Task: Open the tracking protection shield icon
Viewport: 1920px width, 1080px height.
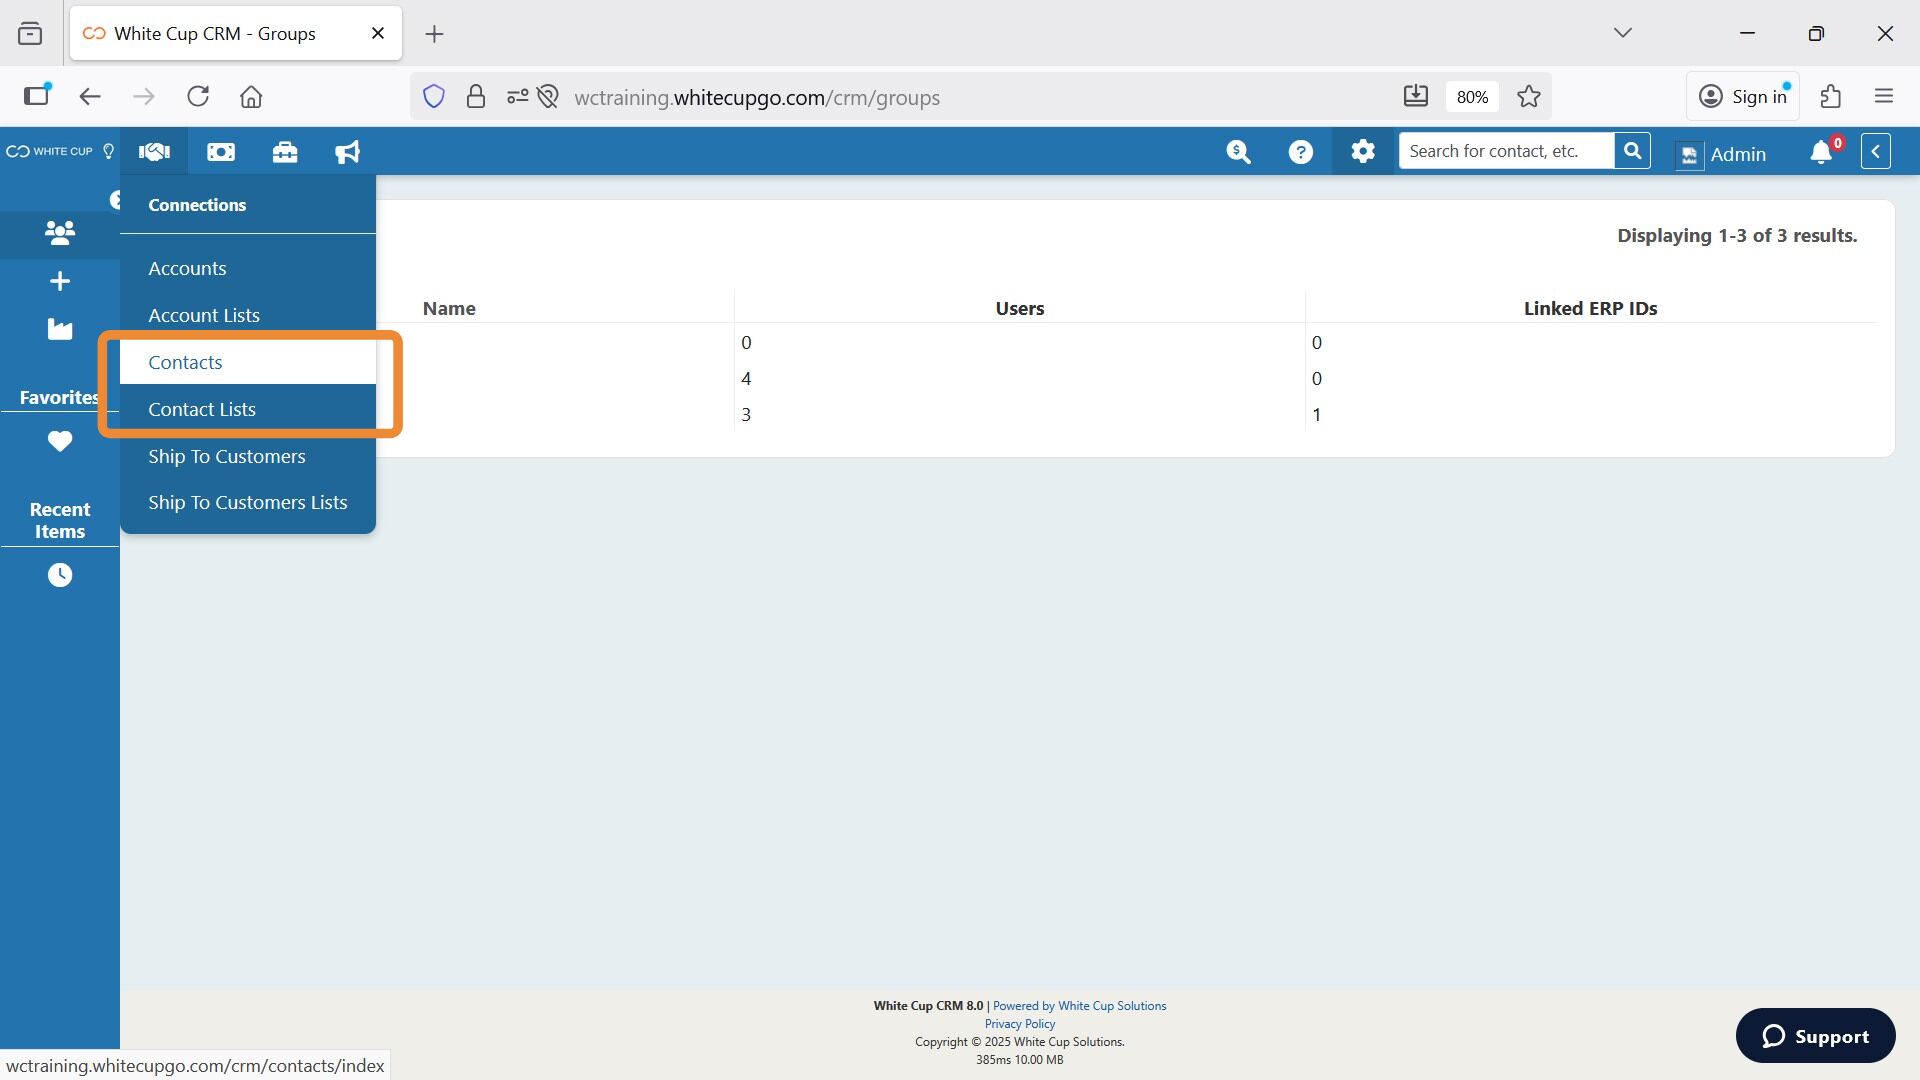Action: coord(433,96)
